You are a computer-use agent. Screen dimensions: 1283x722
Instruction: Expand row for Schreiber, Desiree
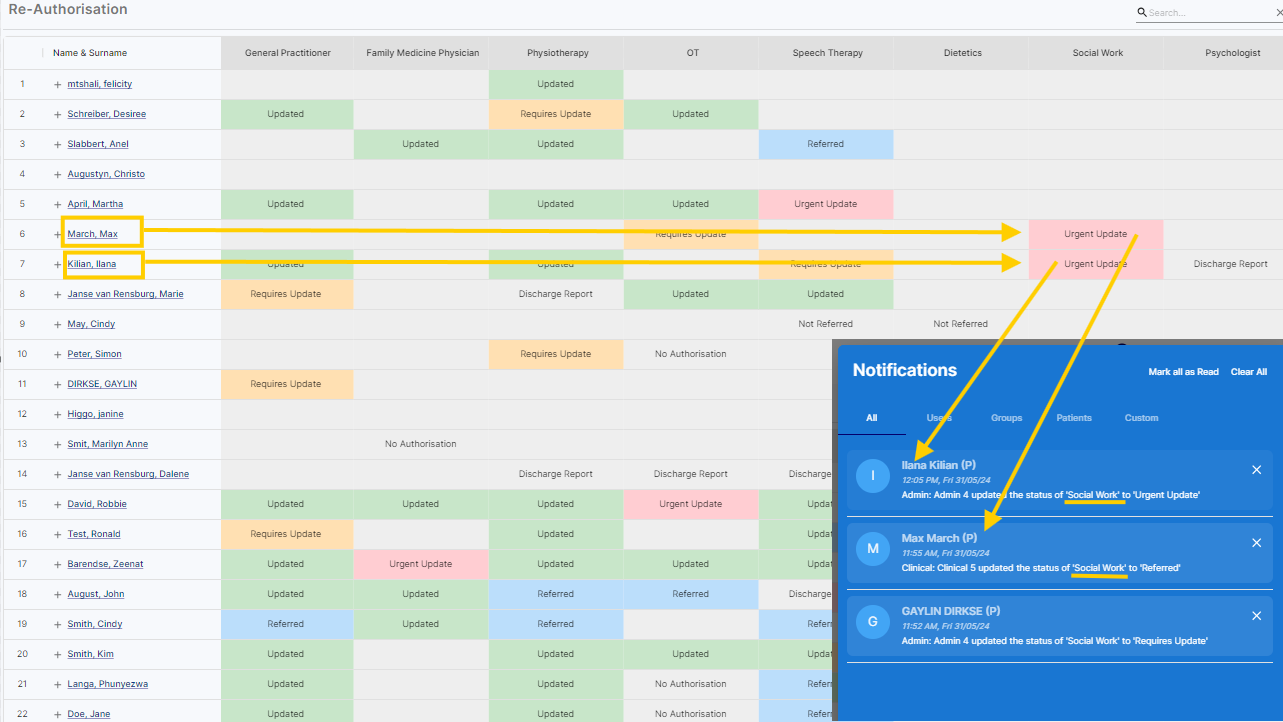coord(57,114)
